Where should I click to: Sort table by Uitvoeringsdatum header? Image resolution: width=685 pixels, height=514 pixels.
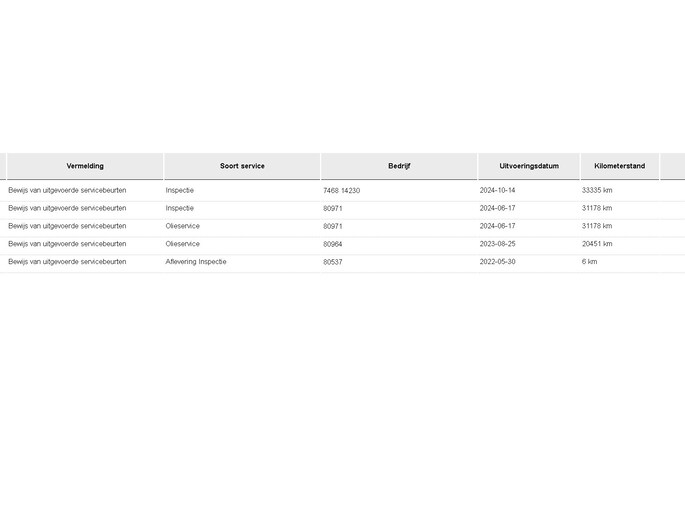(528, 166)
